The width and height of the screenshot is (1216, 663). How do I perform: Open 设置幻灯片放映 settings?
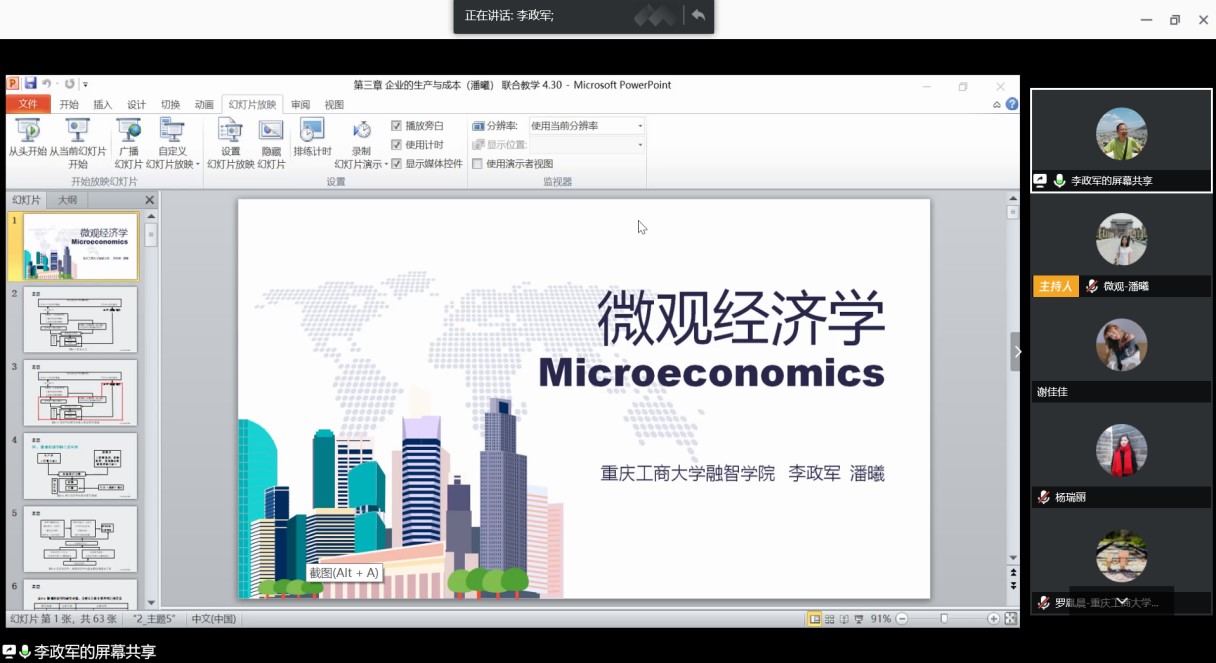pyautogui.click(x=230, y=130)
